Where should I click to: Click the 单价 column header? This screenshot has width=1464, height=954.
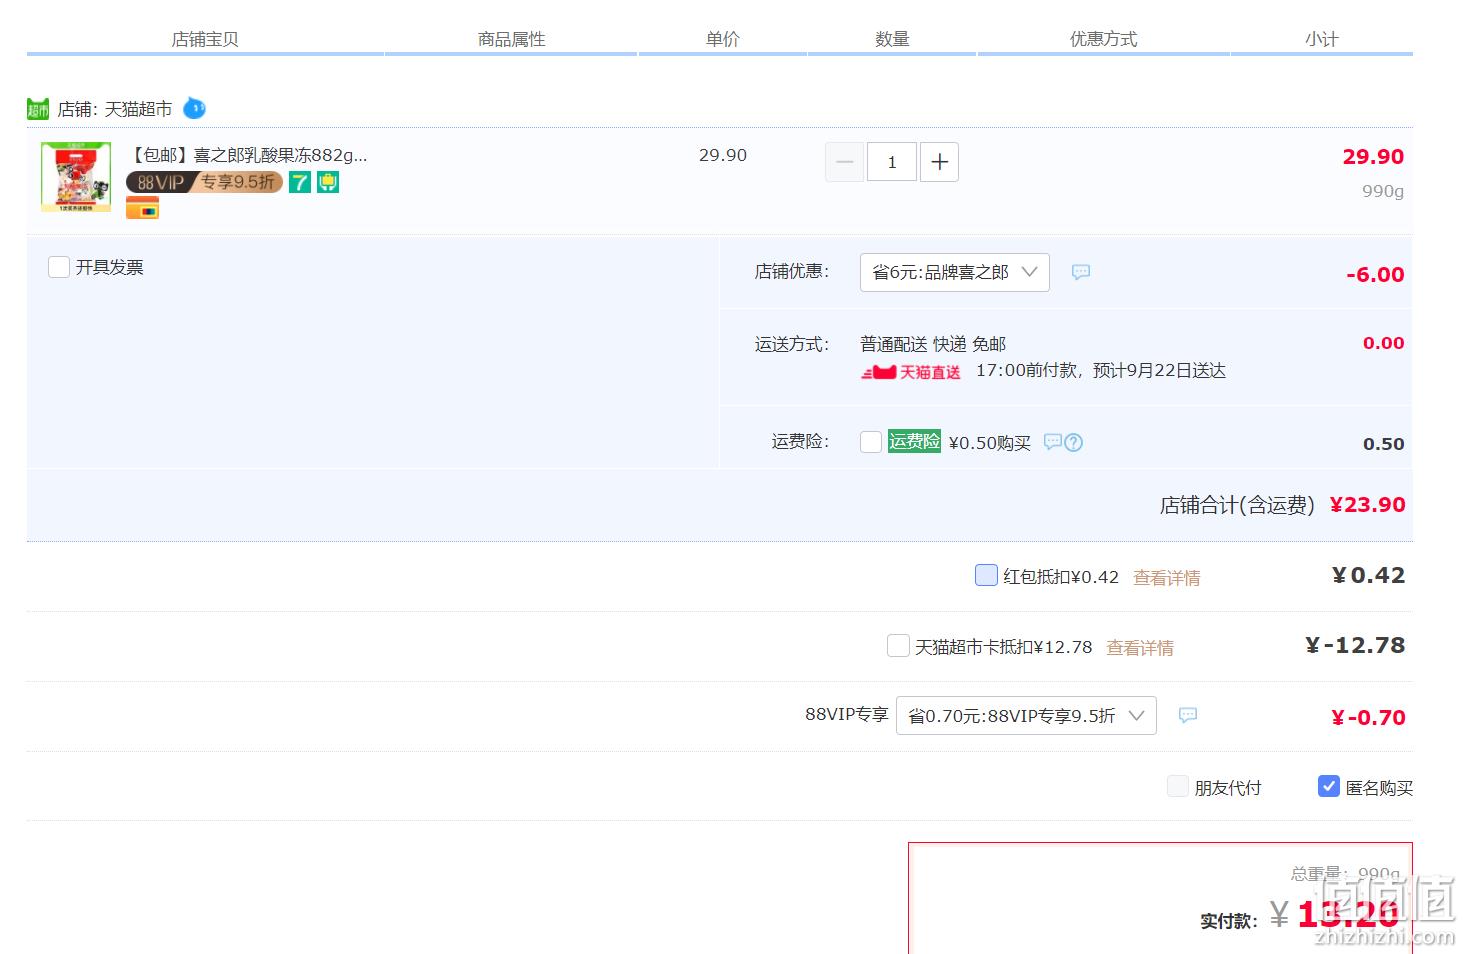(x=722, y=39)
